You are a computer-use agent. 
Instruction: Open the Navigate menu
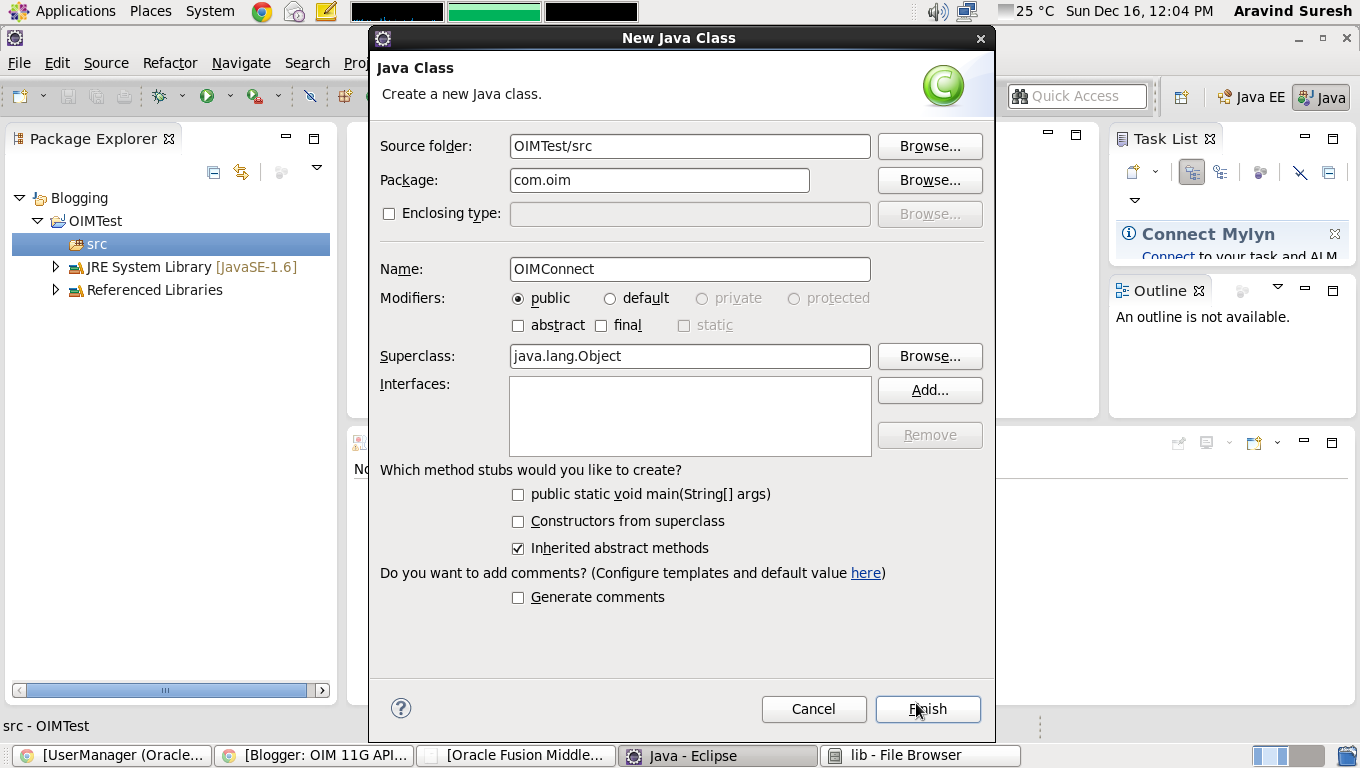point(241,63)
